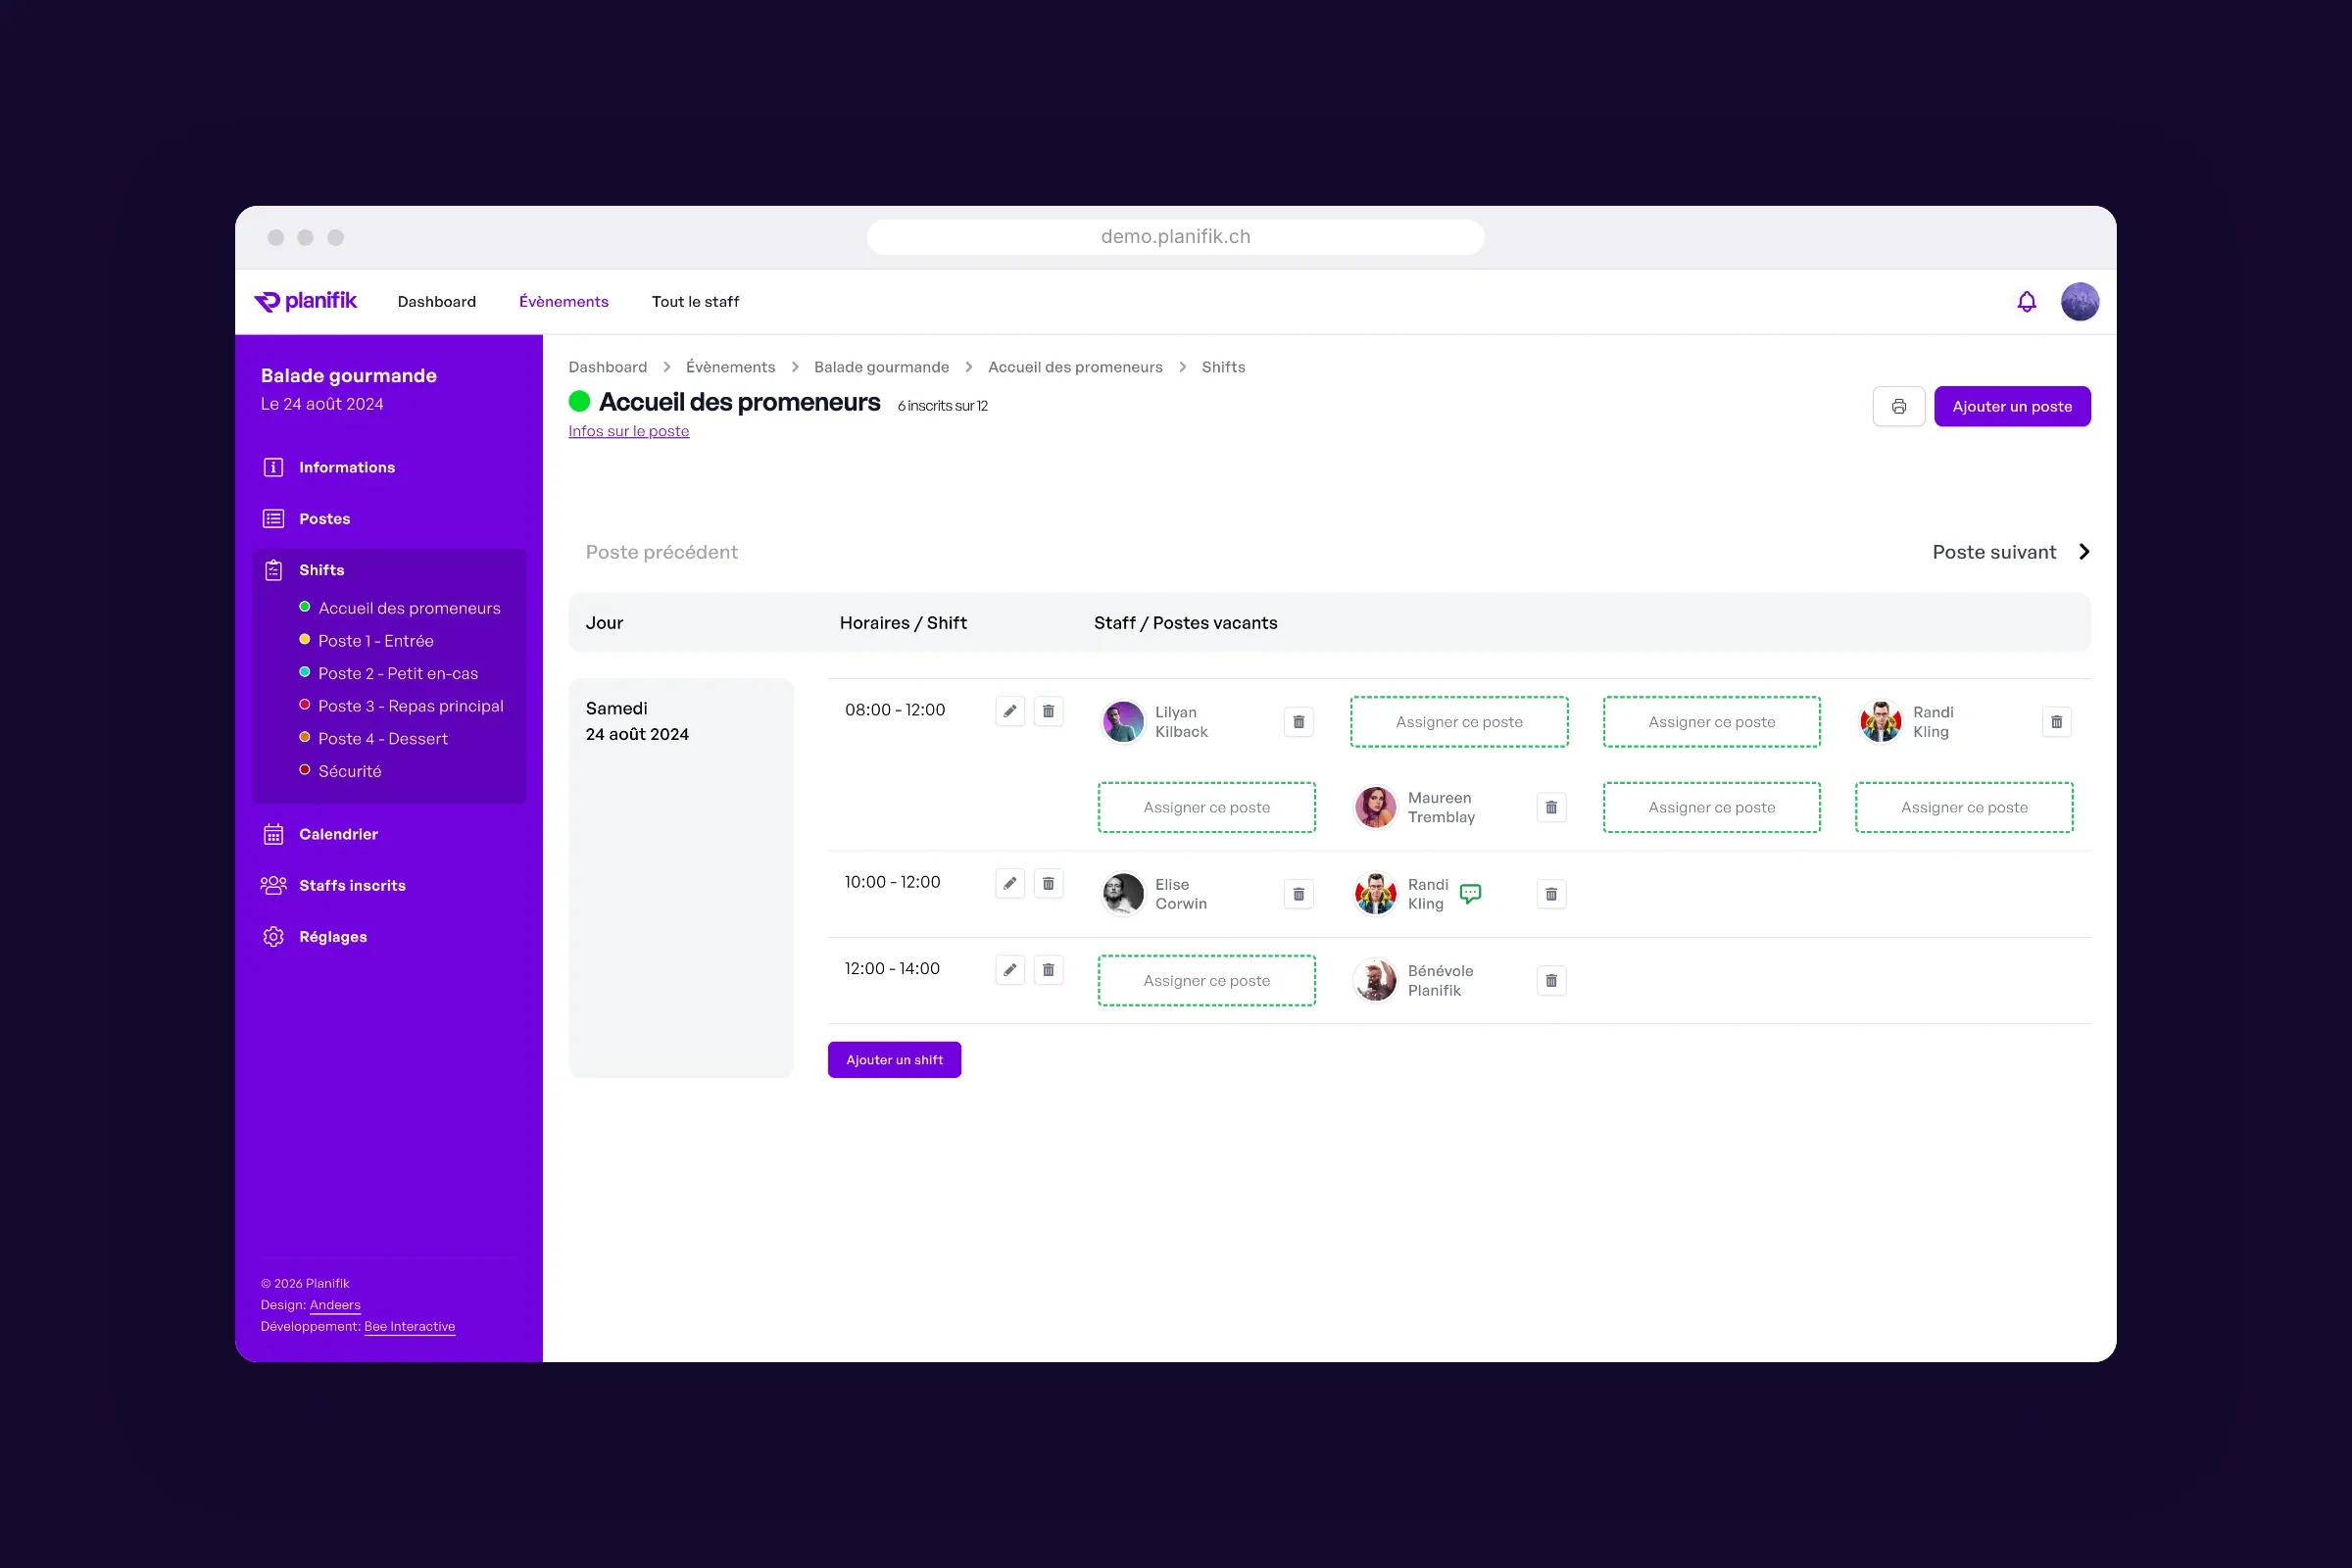
Task: Select Poste 1 - Entrée shift
Action: point(375,641)
